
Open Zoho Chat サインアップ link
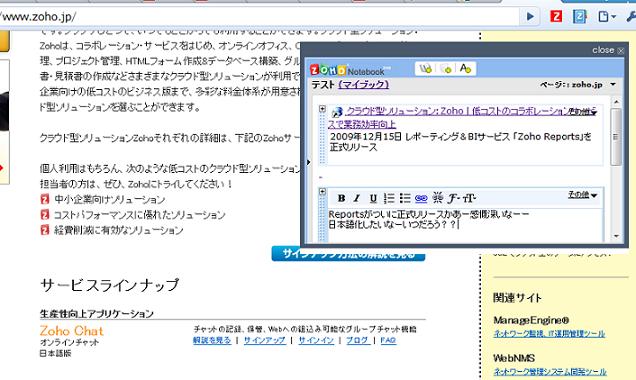264,340
